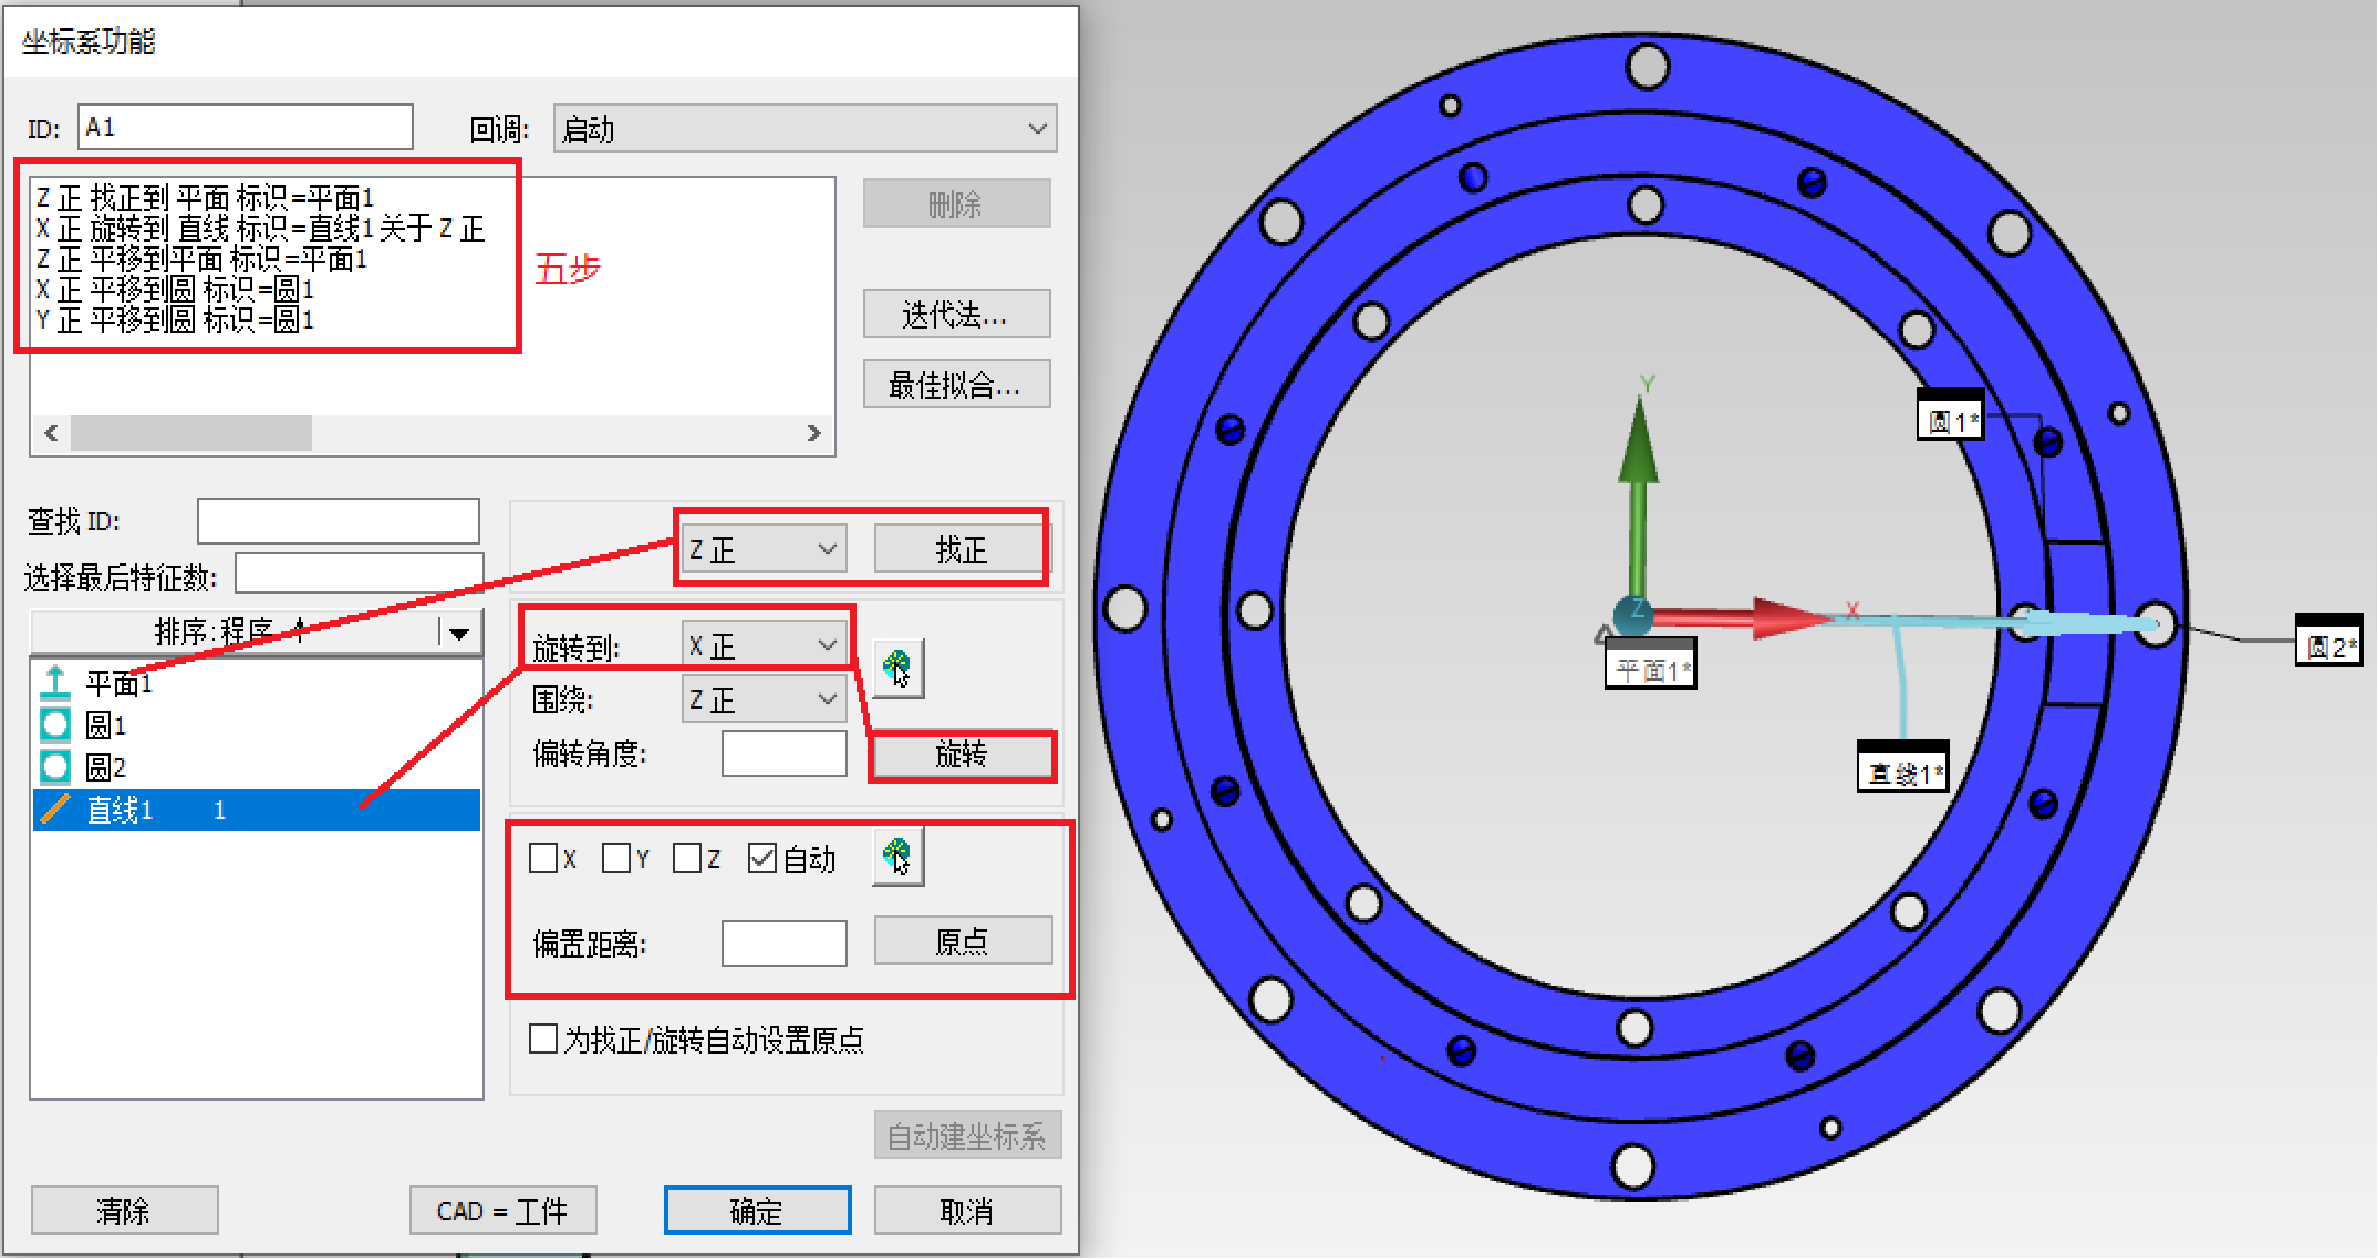2378x1259 pixels.
Task: Click the 偏置距离 input field
Action: (x=785, y=941)
